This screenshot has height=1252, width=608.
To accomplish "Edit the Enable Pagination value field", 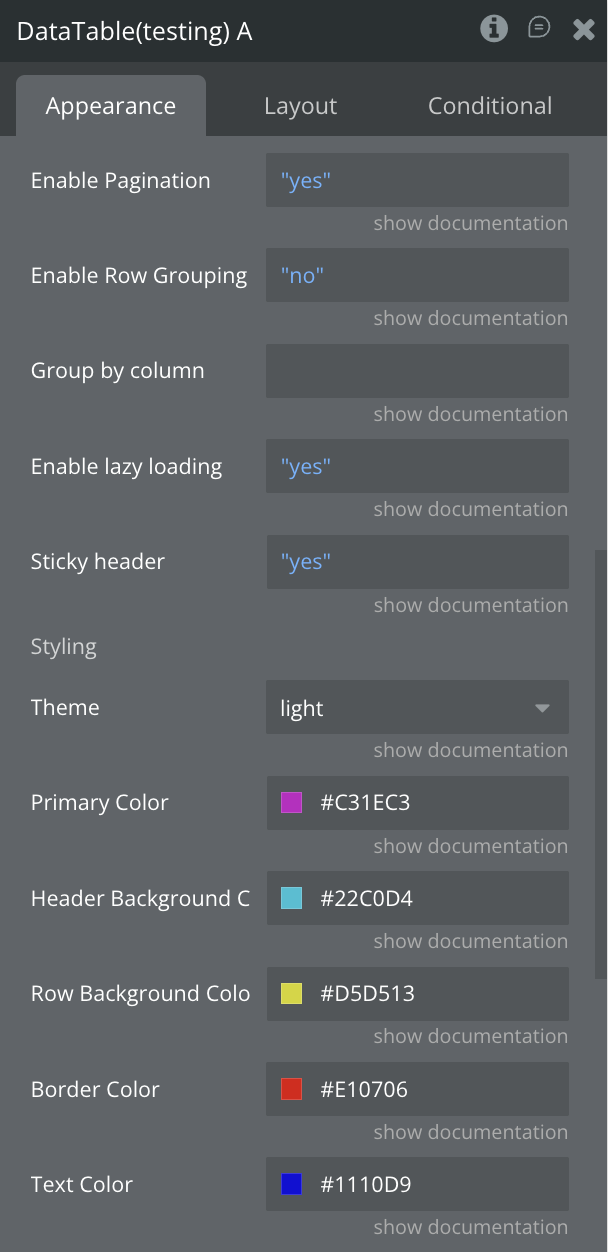I will pyautogui.click(x=417, y=181).
